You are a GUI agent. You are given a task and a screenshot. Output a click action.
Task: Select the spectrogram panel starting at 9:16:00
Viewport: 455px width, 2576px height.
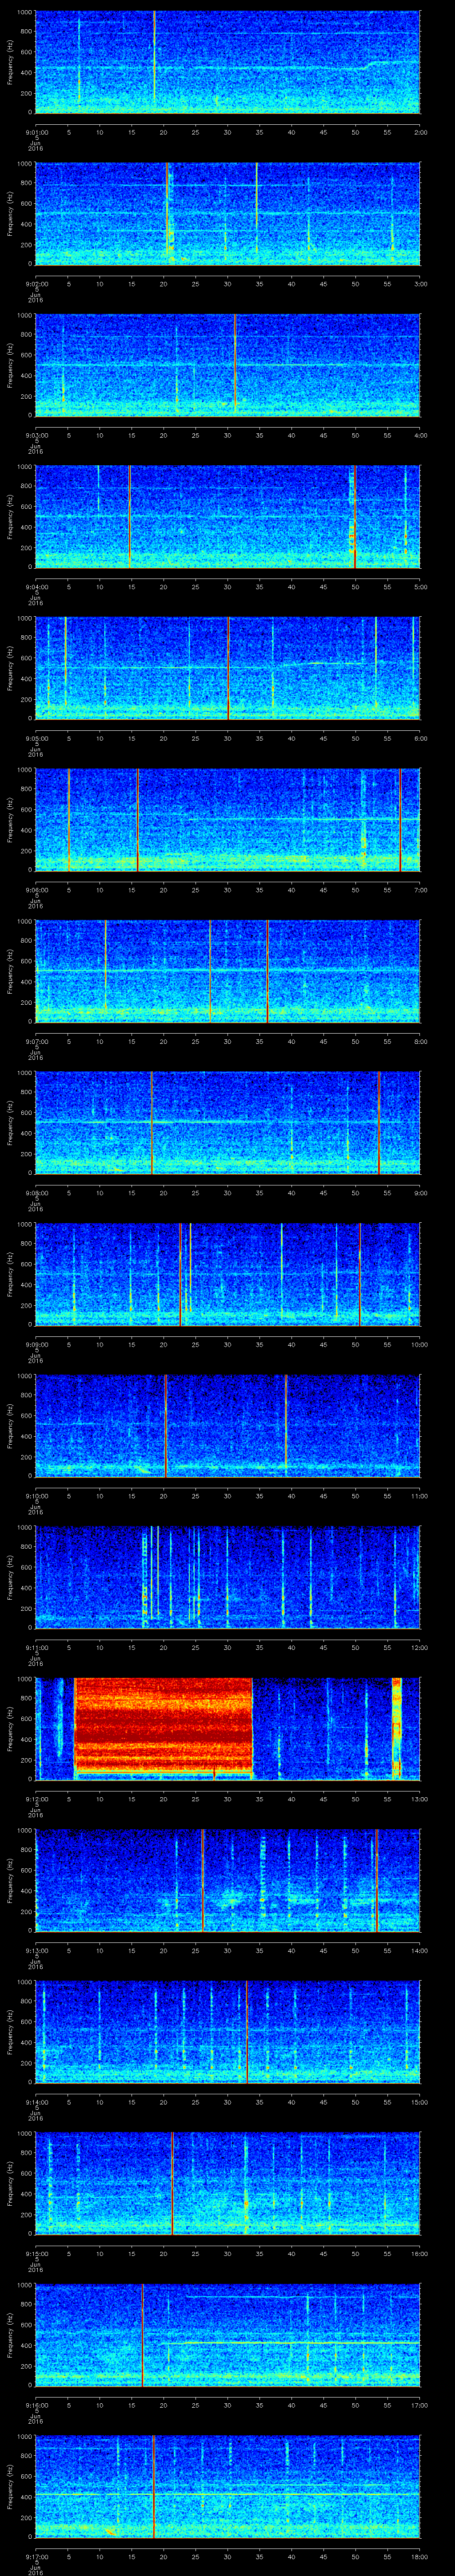pyautogui.click(x=227, y=2334)
